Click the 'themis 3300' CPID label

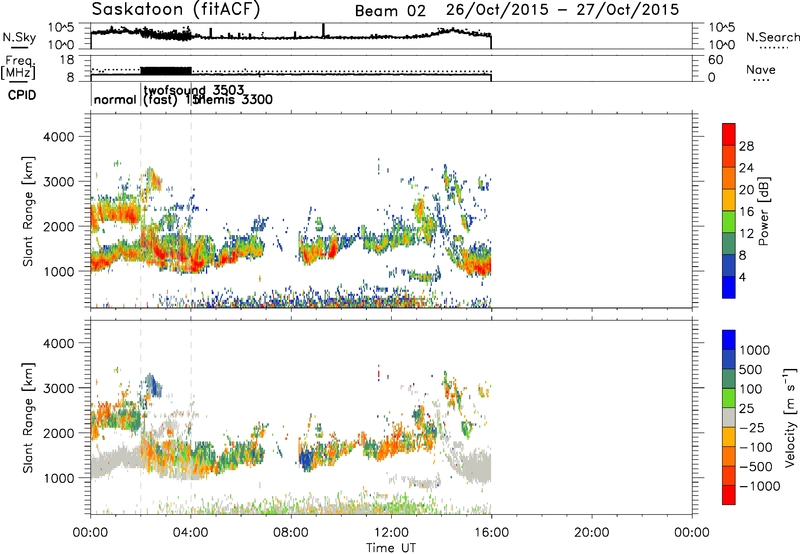pyautogui.click(x=232, y=99)
